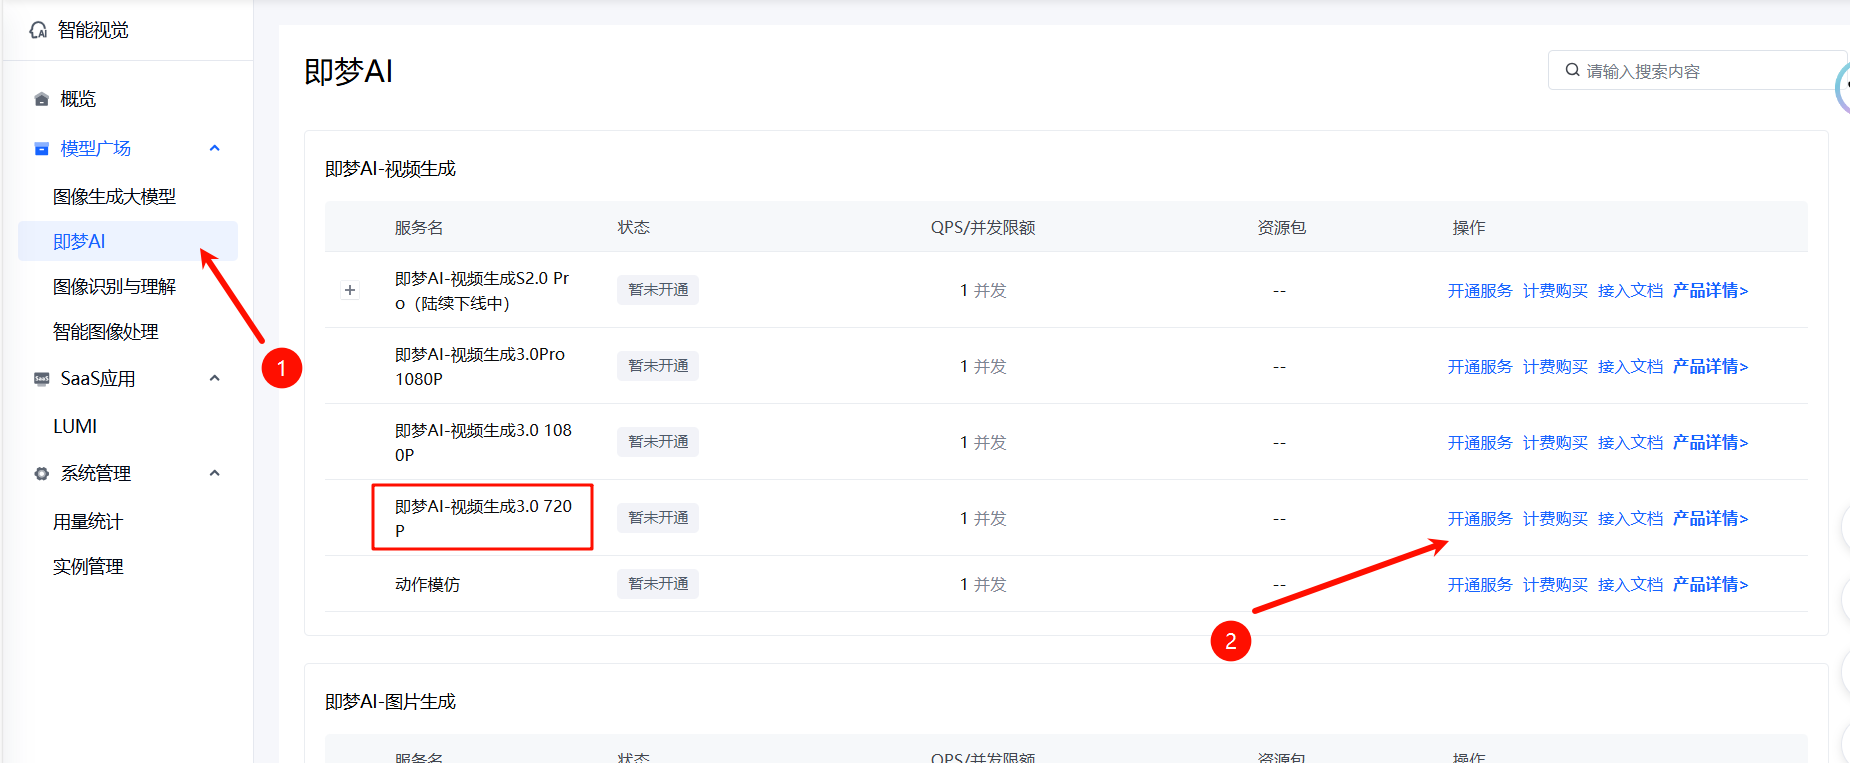
Task: Open LUMI under SaaS应用
Action: tap(75, 426)
